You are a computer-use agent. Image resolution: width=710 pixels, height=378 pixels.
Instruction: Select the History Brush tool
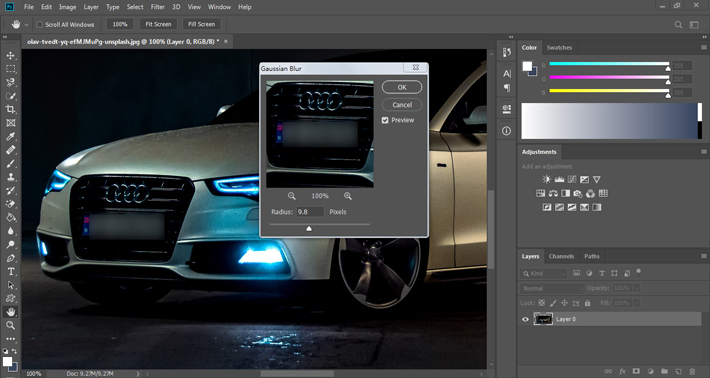click(x=10, y=191)
